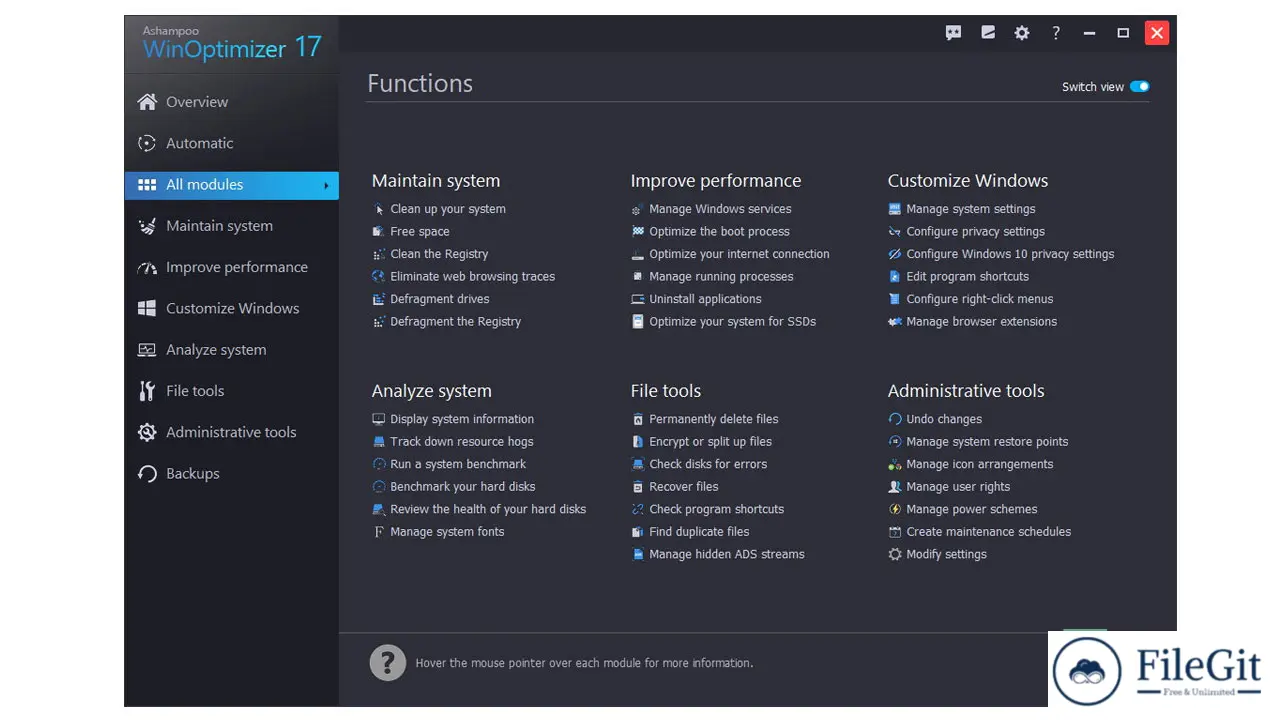Image resolution: width=1280 pixels, height=720 pixels.
Task: Open Benchmark your hard disks
Action: pos(463,487)
